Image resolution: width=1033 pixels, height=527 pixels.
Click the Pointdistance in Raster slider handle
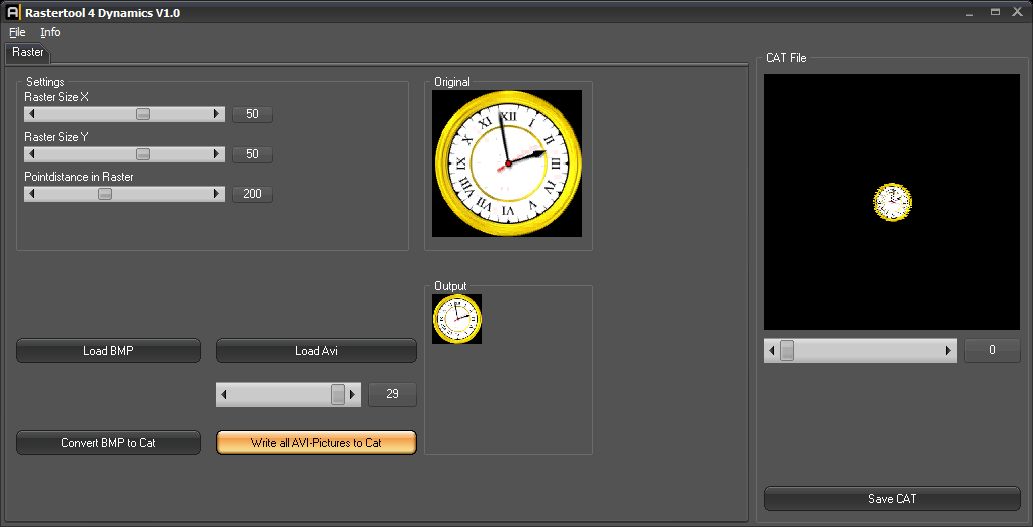[x=105, y=194]
